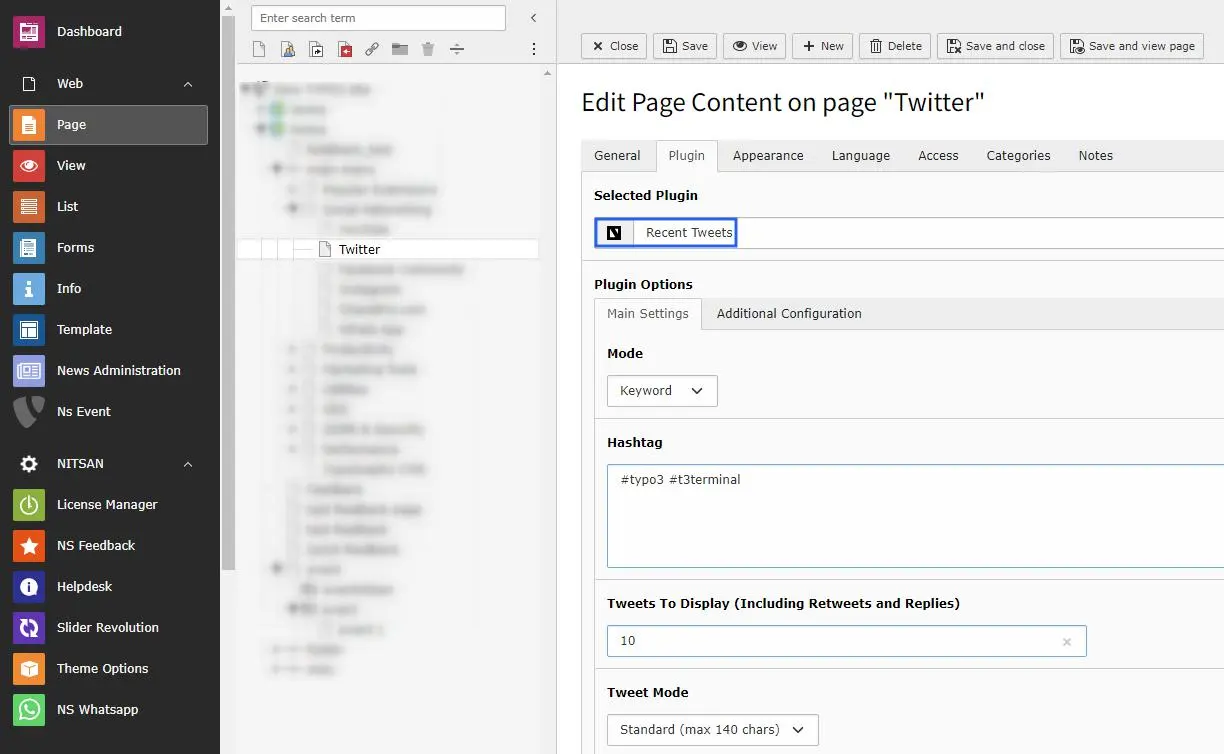Click the View button in toolbar
Viewport: 1224px width, 754px height.
click(755, 46)
